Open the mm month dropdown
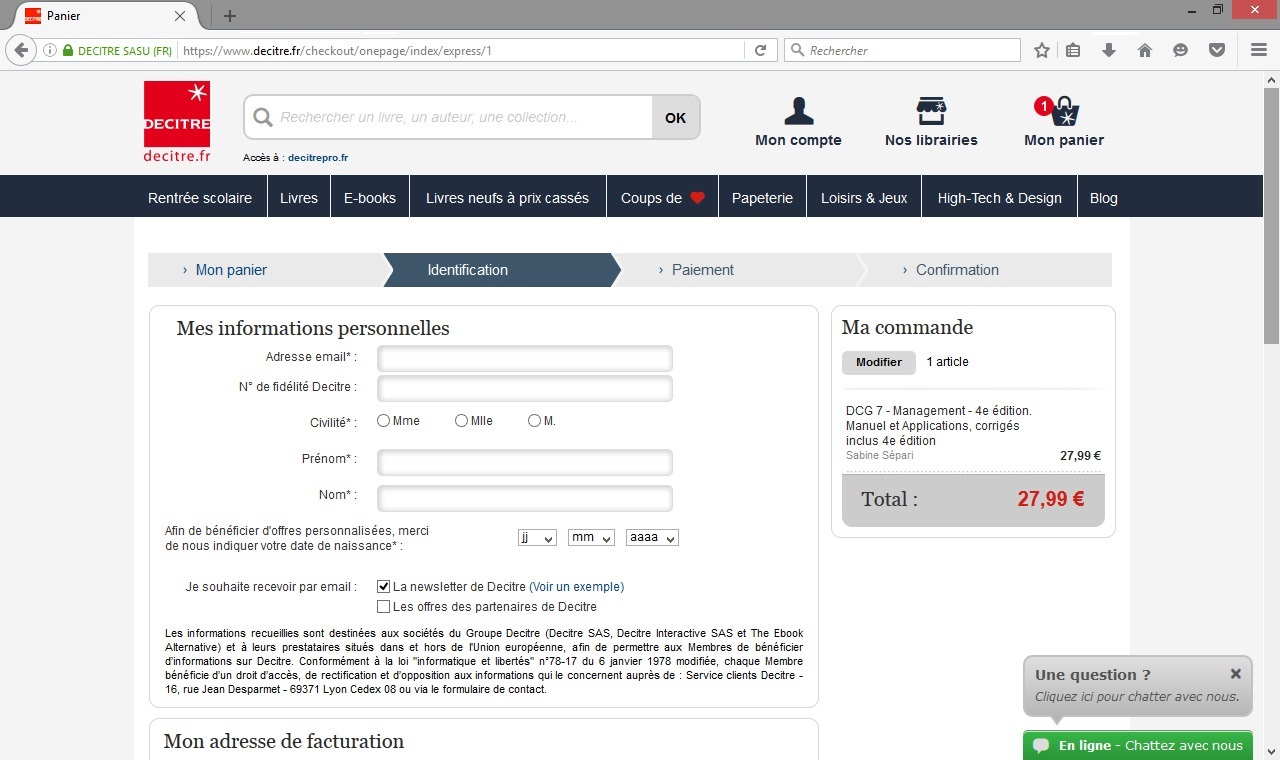The height and width of the screenshot is (760, 1280). point(591,538)
